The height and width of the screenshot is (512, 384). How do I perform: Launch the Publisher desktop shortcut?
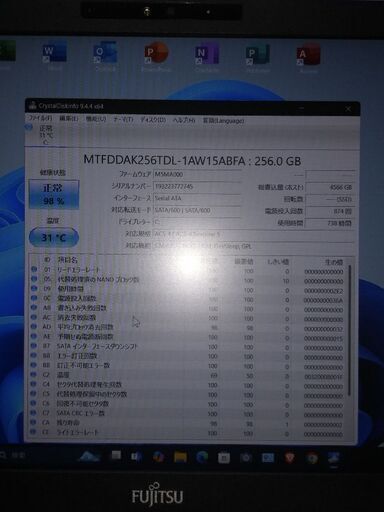(x=258, y=57)
